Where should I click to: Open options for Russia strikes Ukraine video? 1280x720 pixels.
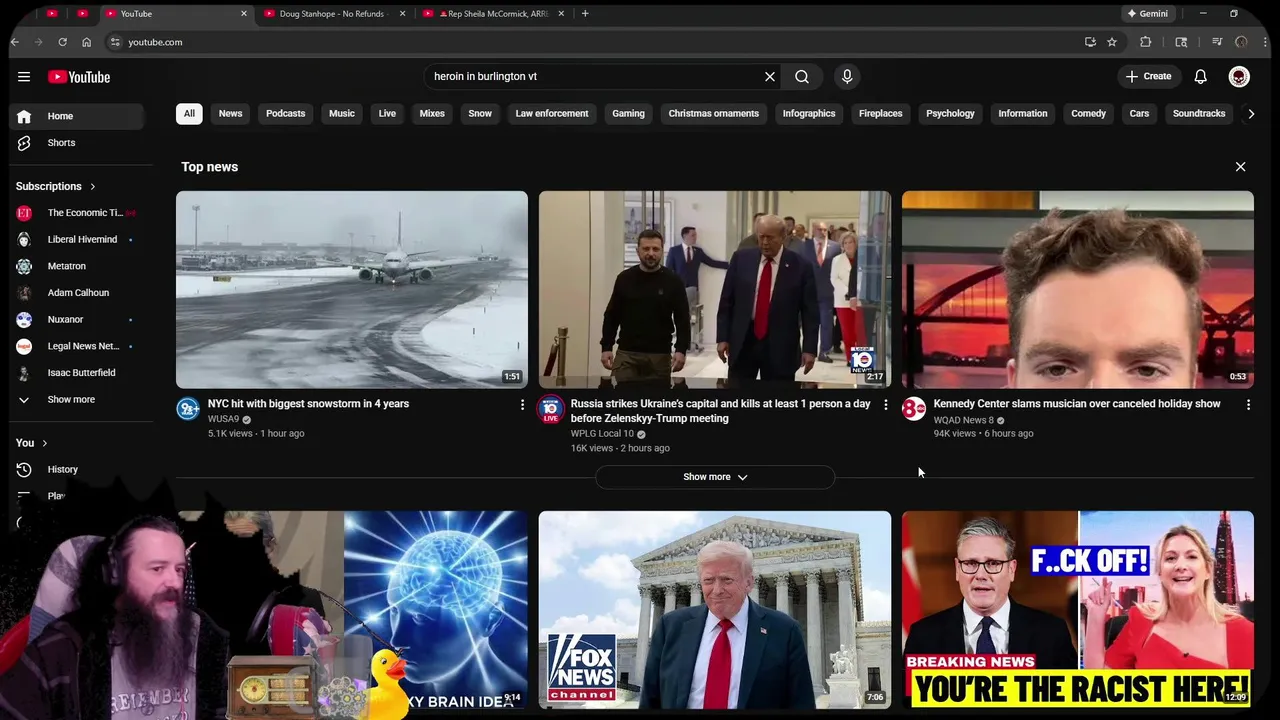coord(885,404)
